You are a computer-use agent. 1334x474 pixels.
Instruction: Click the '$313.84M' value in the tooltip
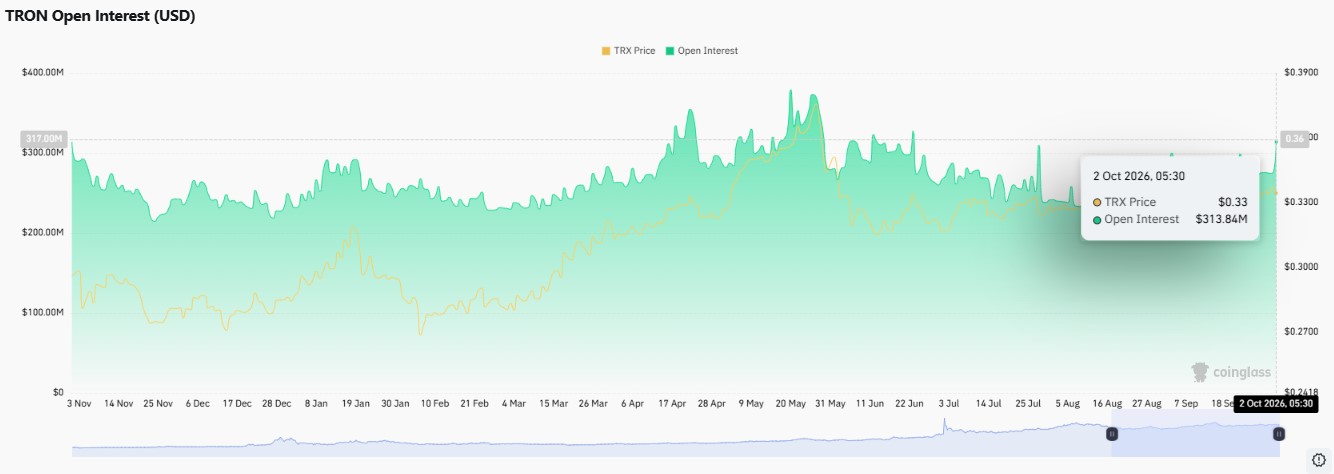point(1221,219)
